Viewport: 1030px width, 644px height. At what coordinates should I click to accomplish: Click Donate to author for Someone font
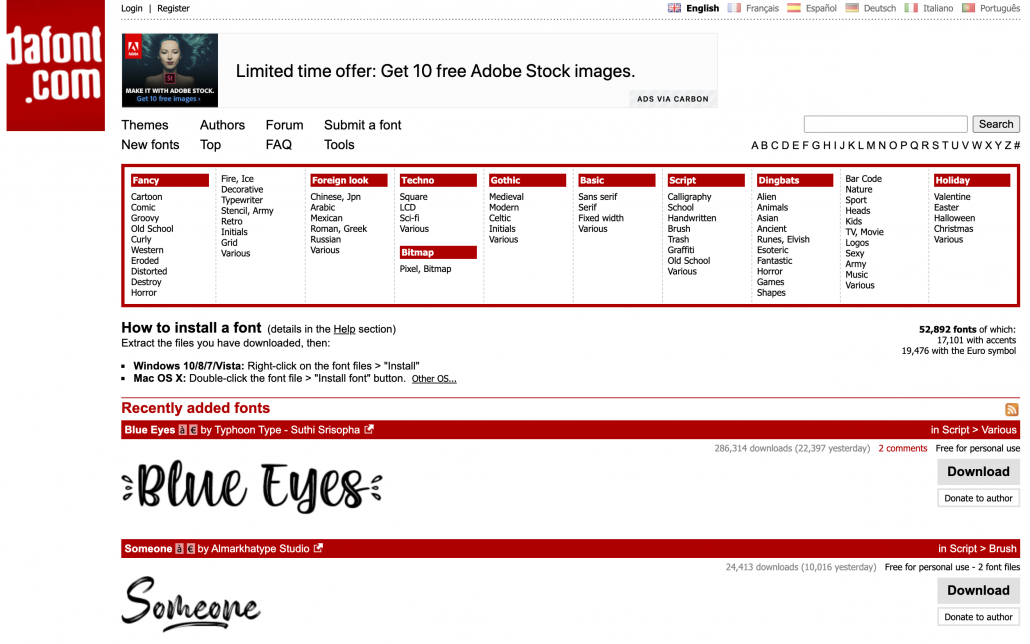(978, 617)
